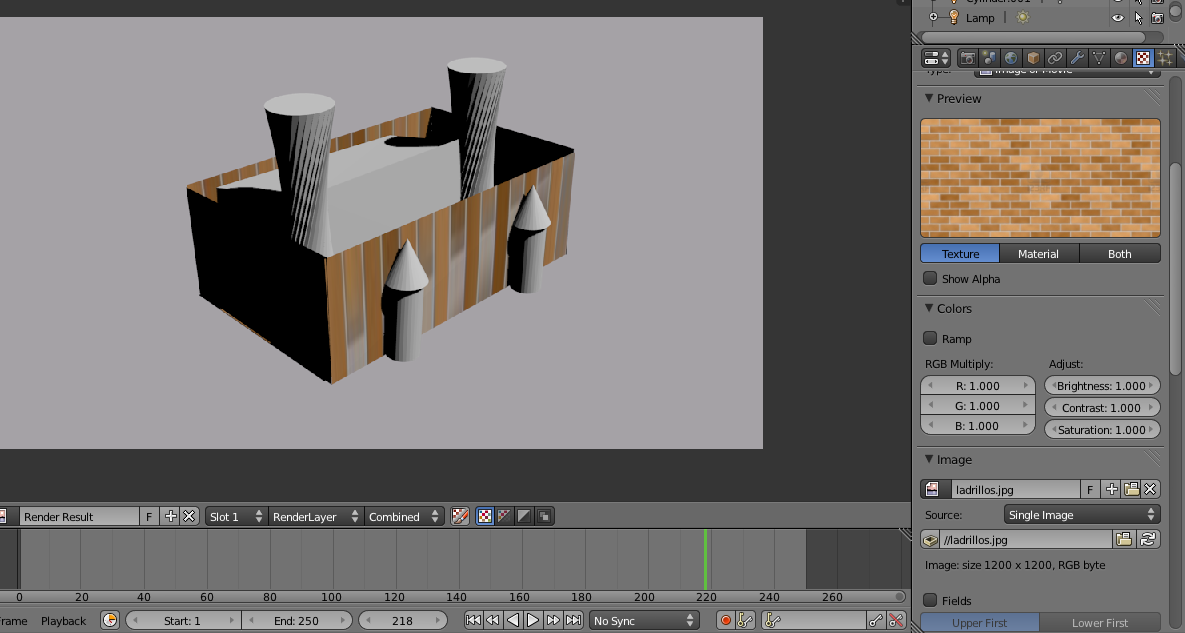Enable the color Ramp checkbox
1185x633 pixels.
(x=930, y=339)
